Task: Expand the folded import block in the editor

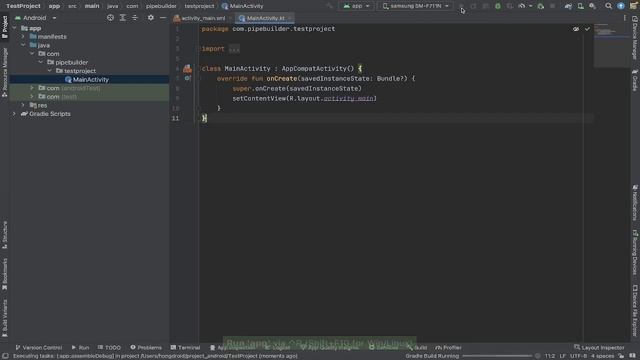Action: 234,49
